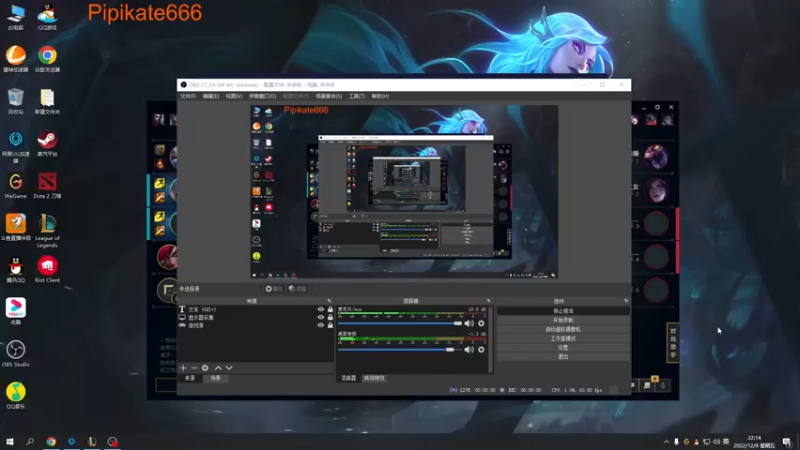Open the properties button above sources dock
800x450 pixels.
point(273,289)
